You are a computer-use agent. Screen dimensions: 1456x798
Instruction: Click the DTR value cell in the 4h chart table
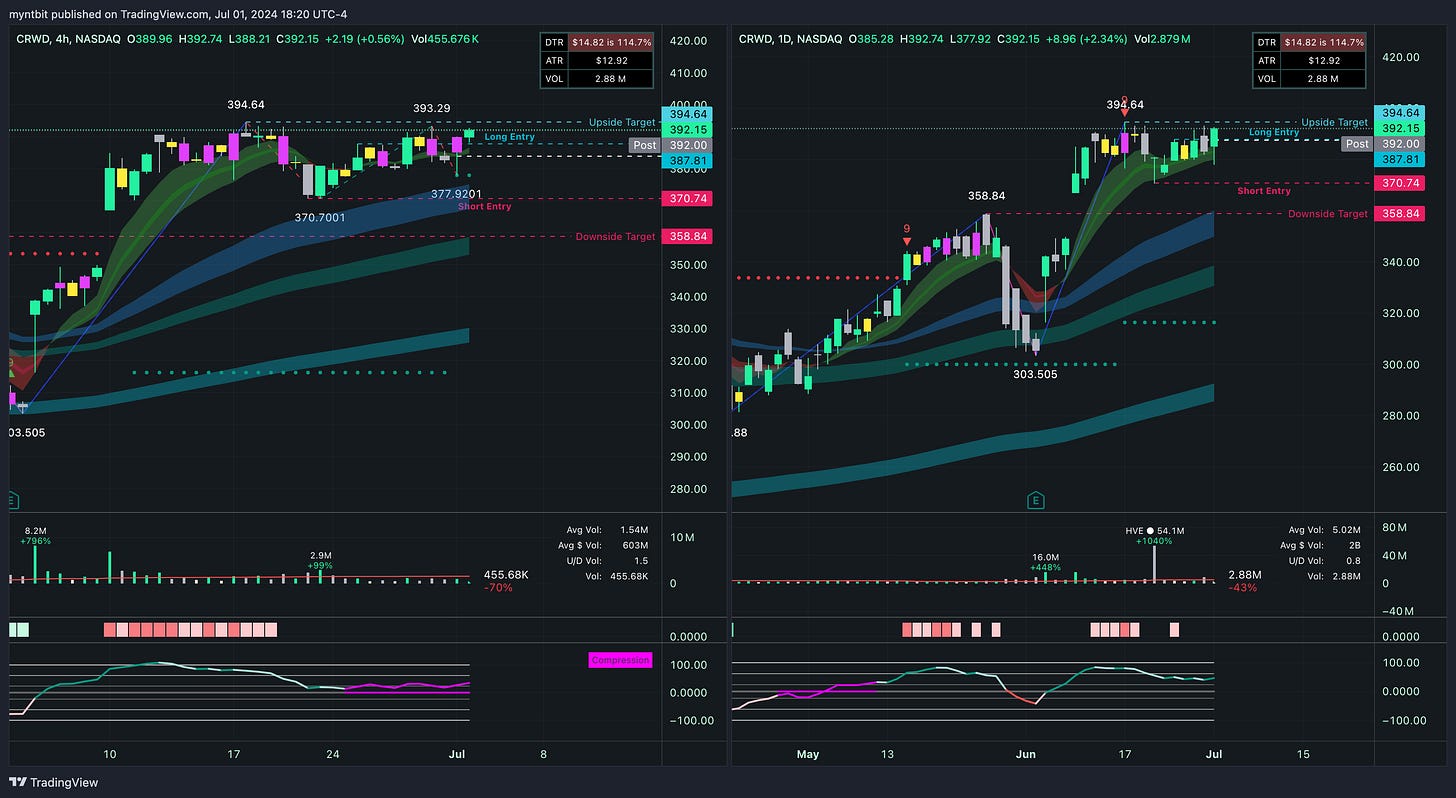click(x=610, y=43)
